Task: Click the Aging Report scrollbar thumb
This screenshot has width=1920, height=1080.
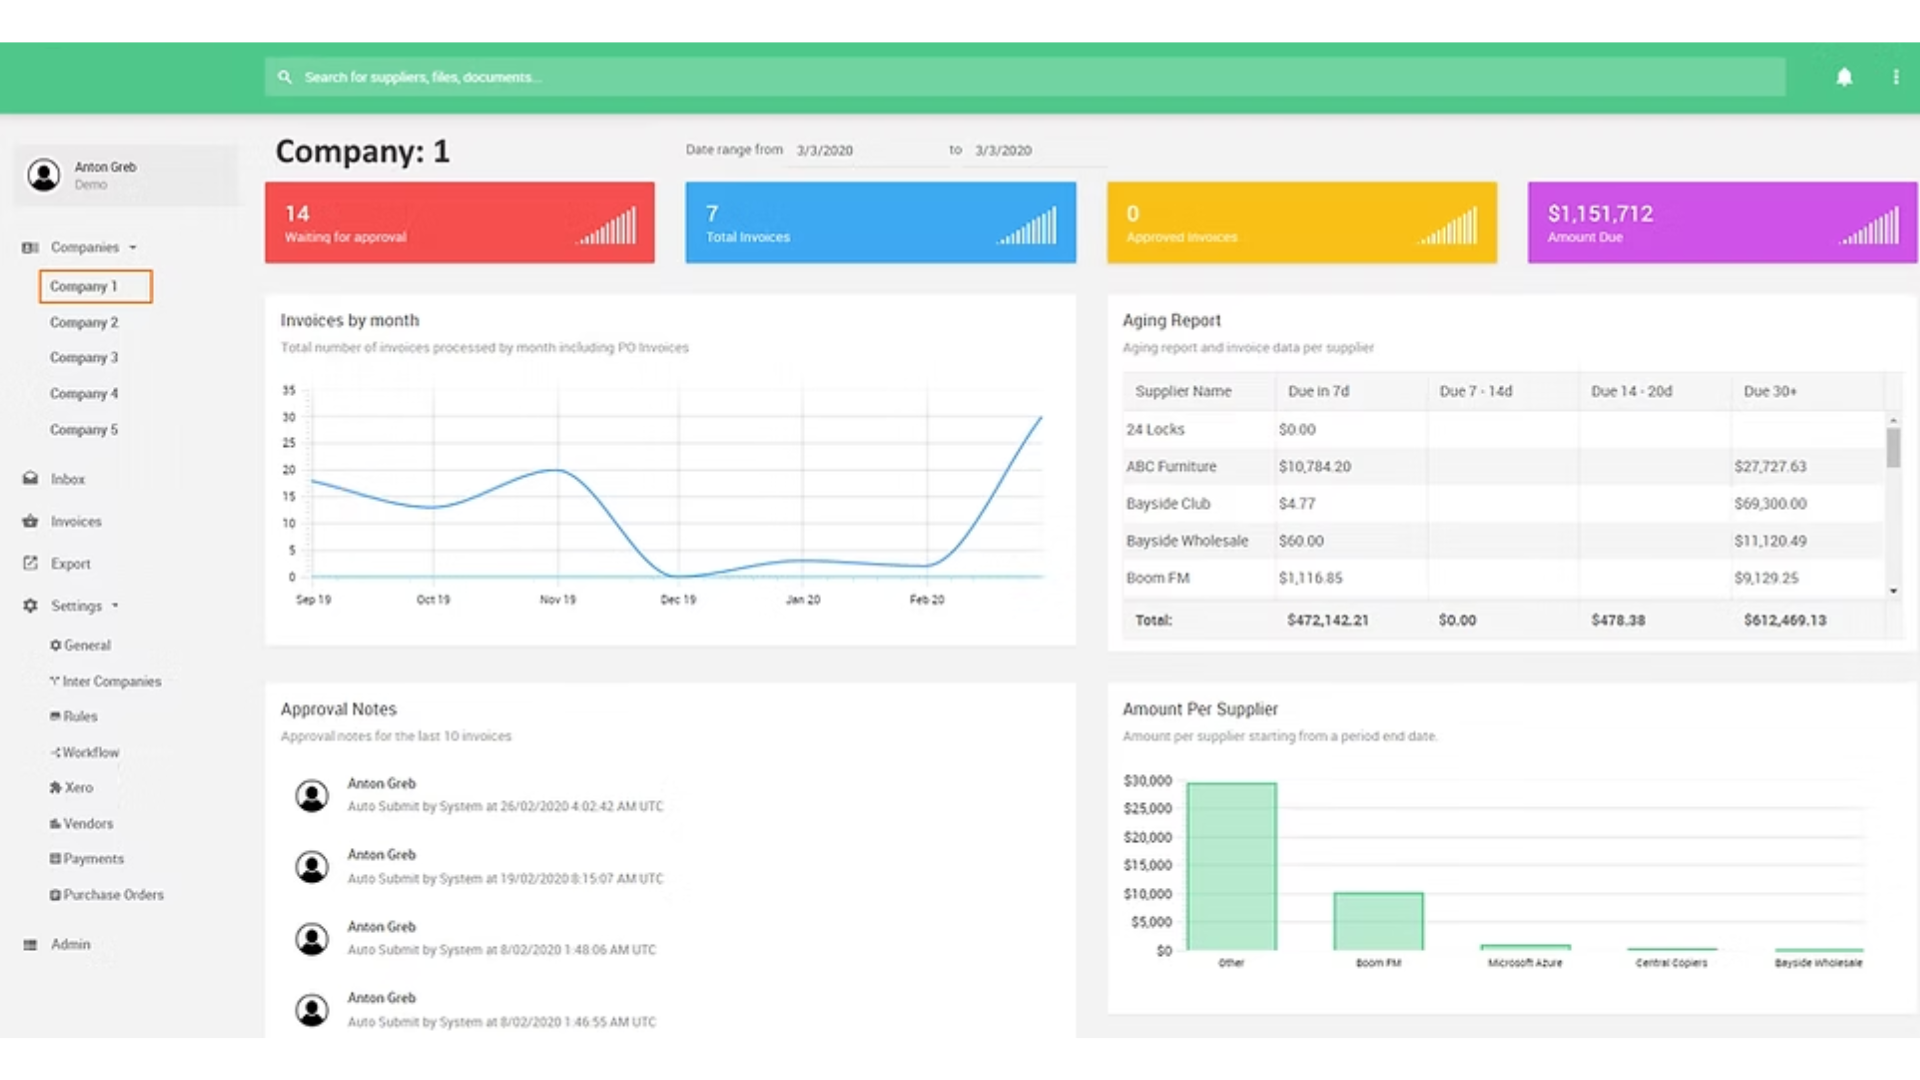Action: pyautogui.click(x=1893, y=447)
